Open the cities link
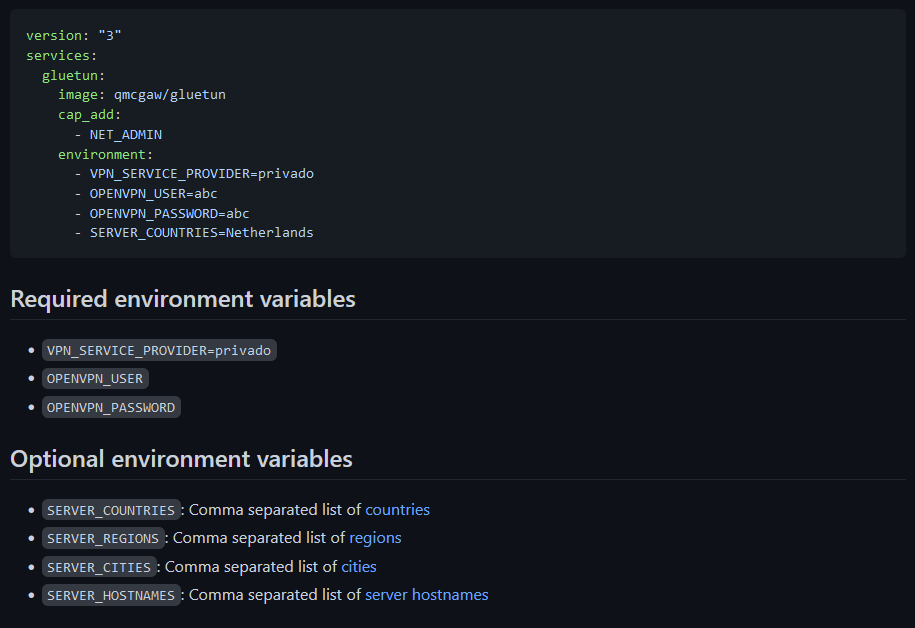 click(358, 566)
